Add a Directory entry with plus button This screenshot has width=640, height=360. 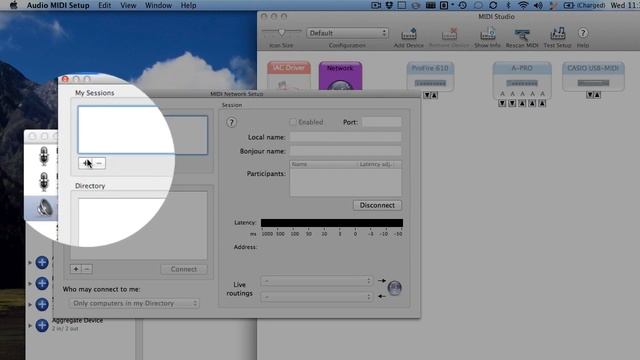[x=76, y=269]
